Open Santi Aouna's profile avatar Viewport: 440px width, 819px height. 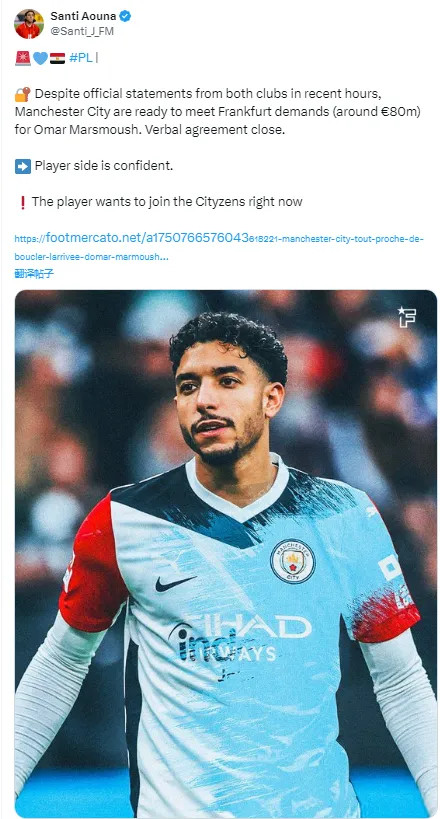(x=29, y=24)
